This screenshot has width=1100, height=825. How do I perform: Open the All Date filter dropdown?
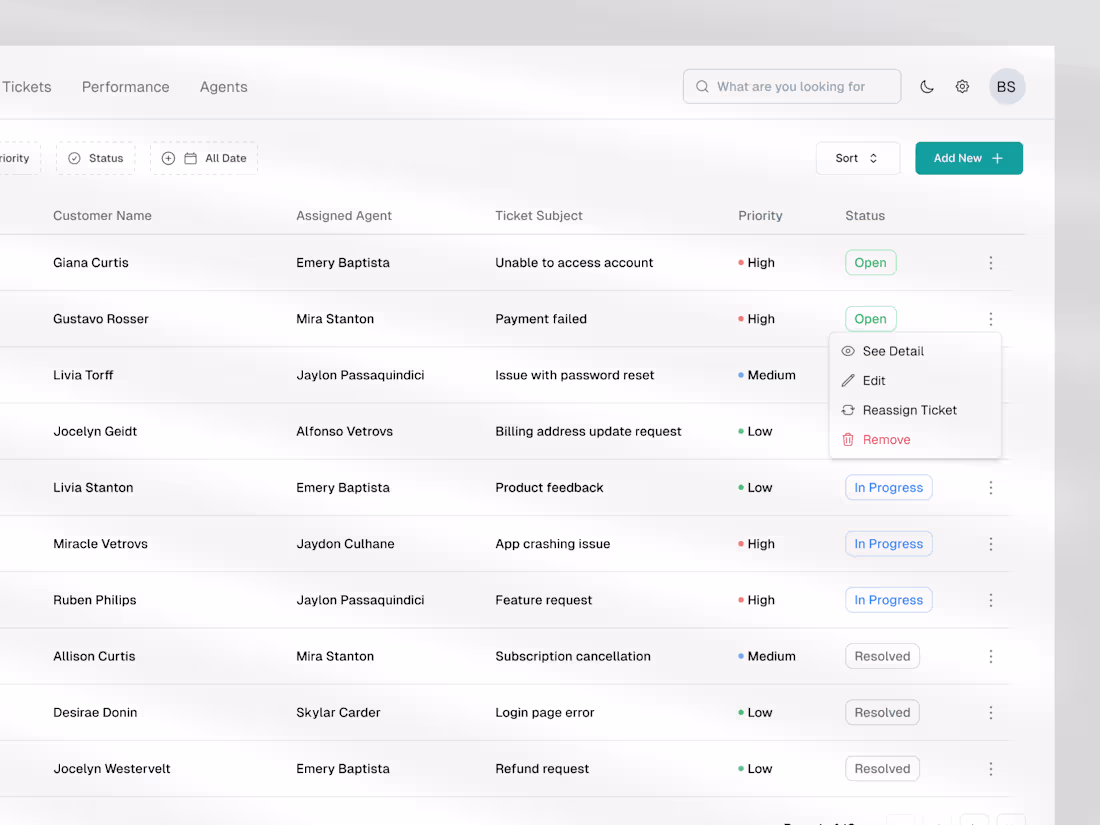204,157
